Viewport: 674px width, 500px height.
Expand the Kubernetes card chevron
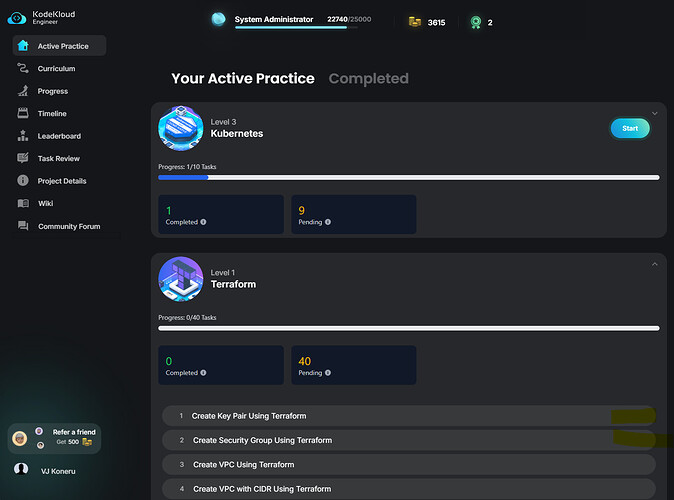coord(654,113)
